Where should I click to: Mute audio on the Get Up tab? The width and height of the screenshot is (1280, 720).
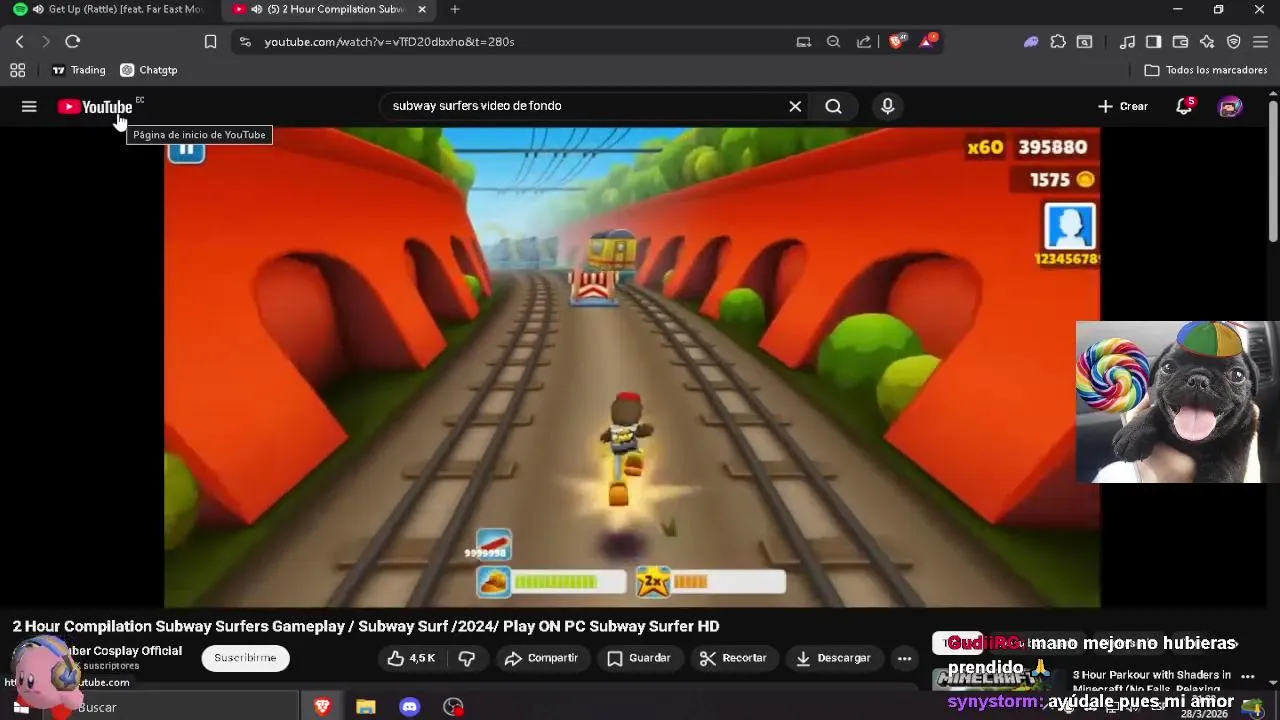[38, 9]
